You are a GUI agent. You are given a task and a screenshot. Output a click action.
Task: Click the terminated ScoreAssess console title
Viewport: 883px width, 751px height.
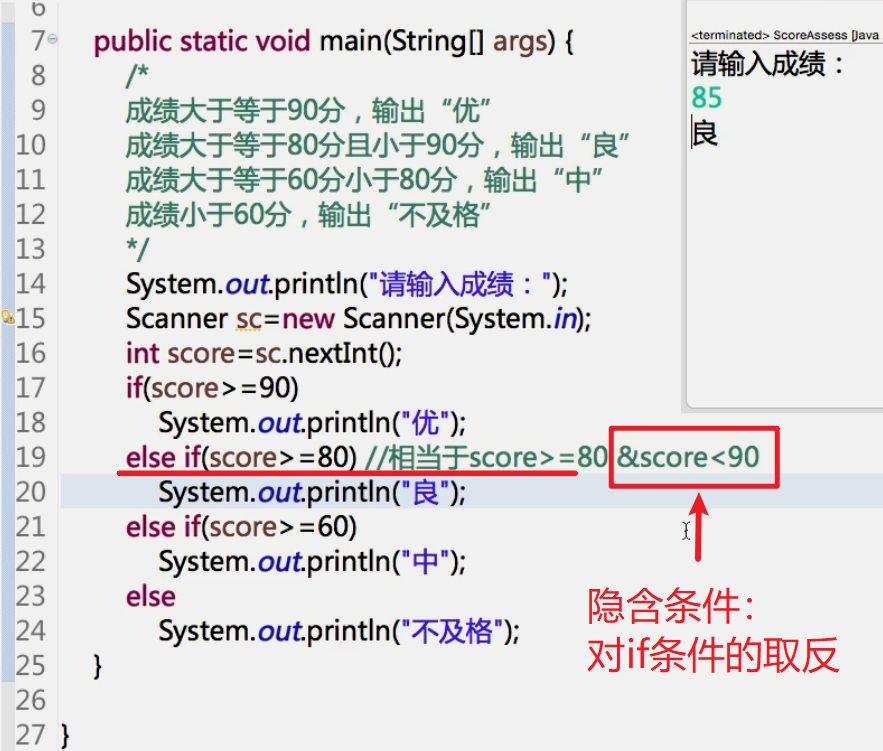(x=785, y=35)
